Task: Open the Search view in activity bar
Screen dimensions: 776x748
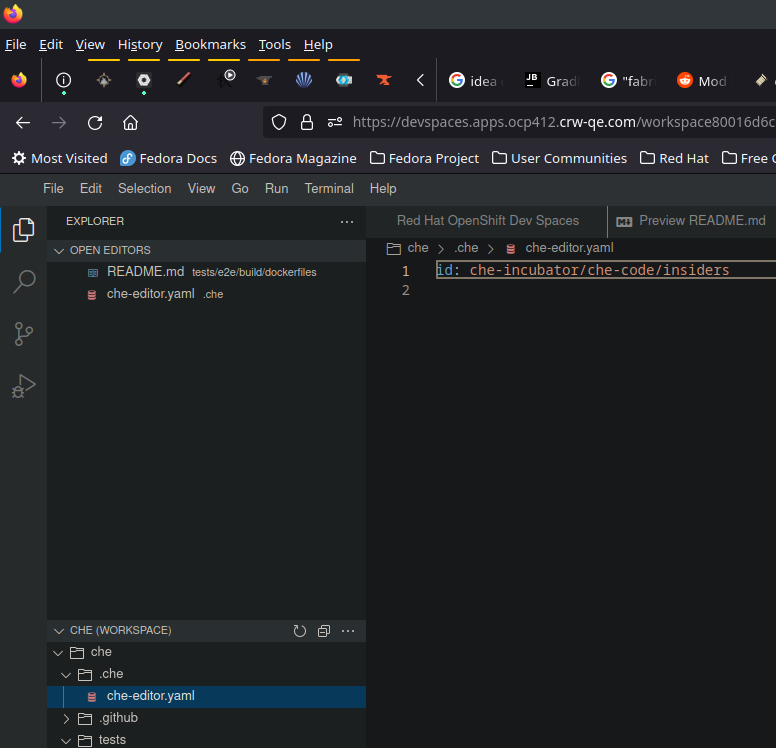Action: pyautogui.click(x=23, y=282)
